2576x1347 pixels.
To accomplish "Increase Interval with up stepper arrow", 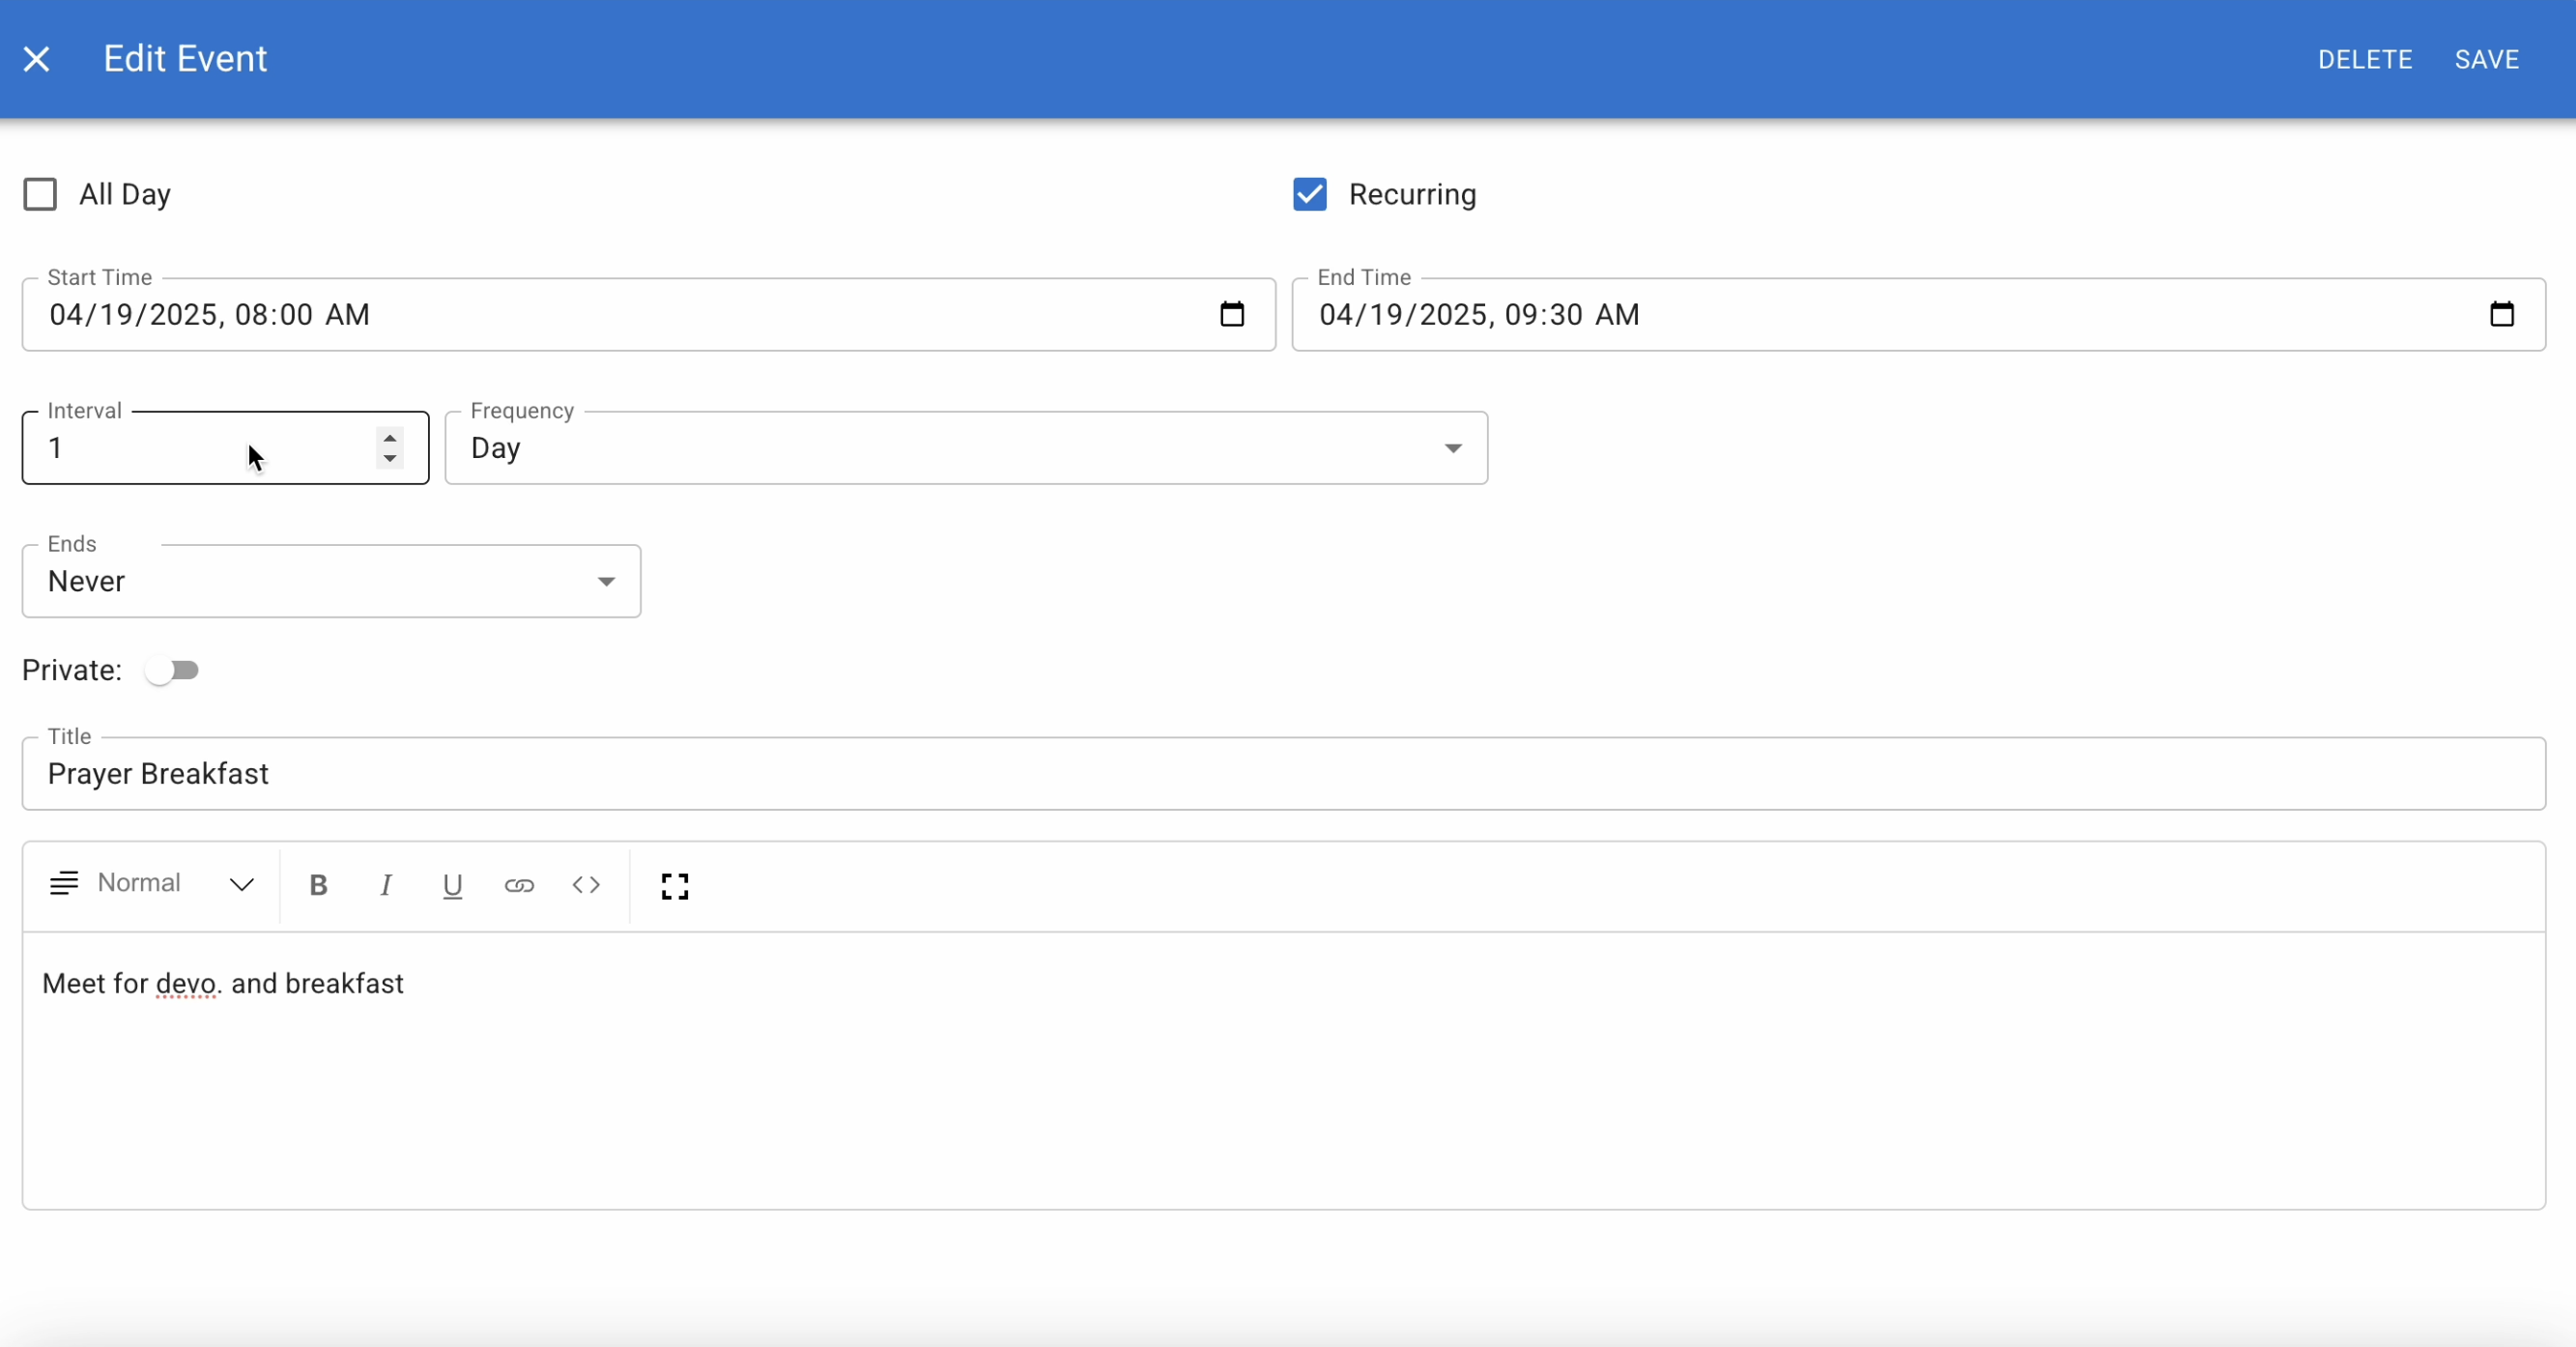I will coord(390,437).
